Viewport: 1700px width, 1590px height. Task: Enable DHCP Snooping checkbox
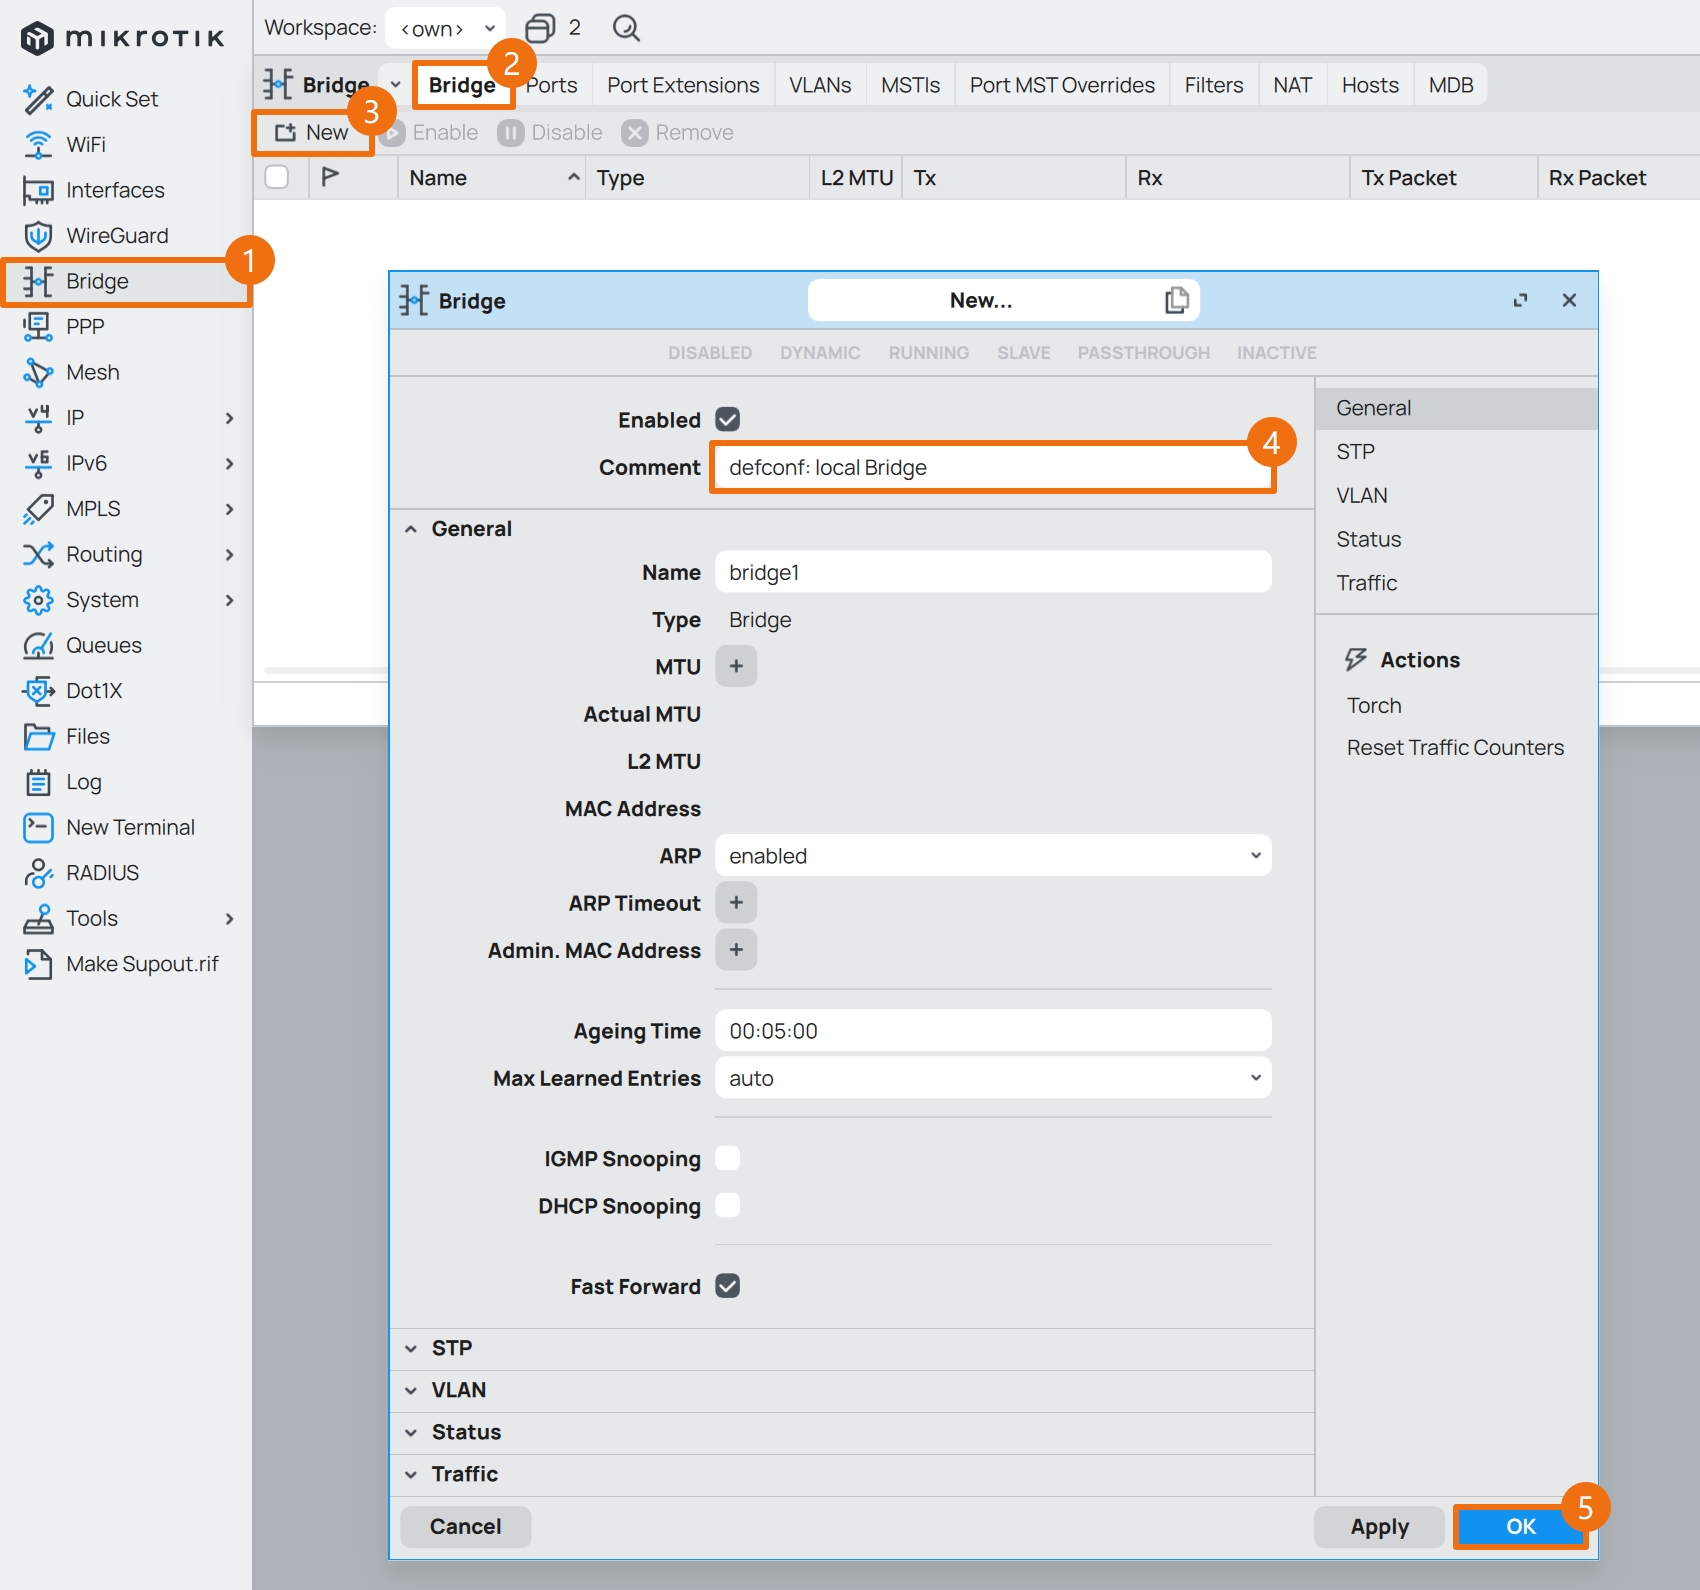coord(728,1206)
